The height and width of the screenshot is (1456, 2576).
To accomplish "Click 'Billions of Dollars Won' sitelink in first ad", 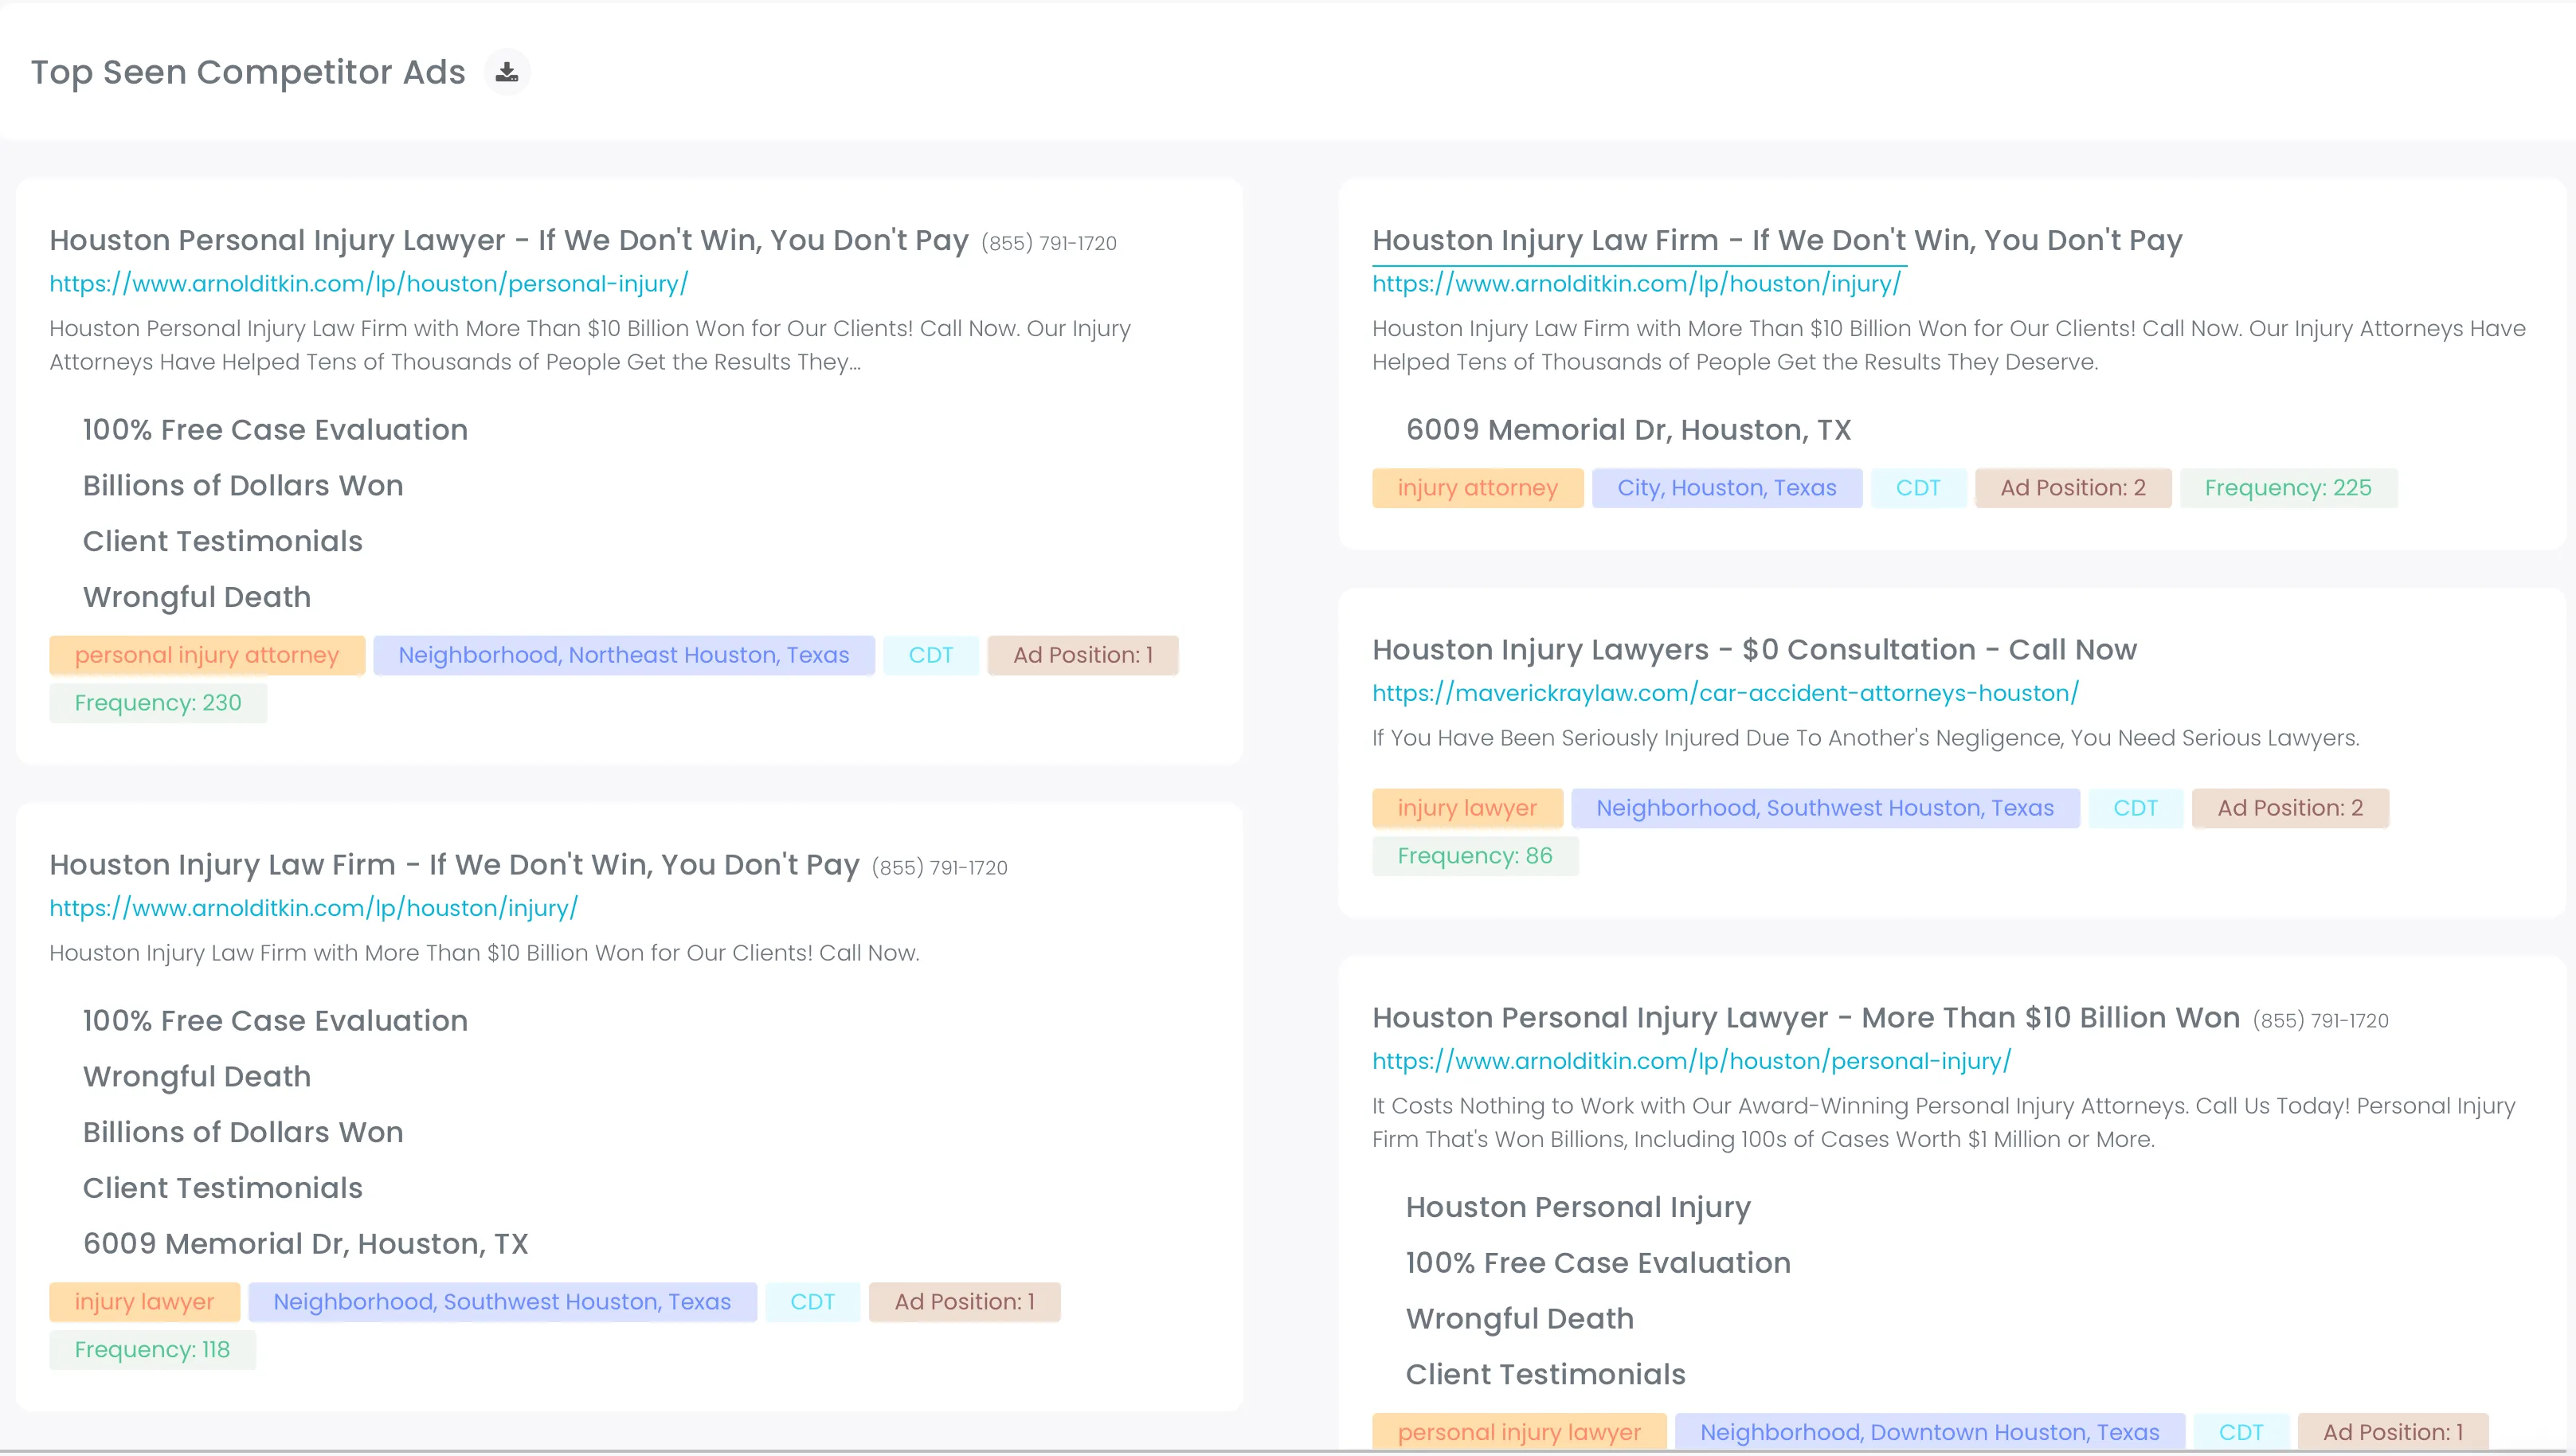I will (243, 486).
